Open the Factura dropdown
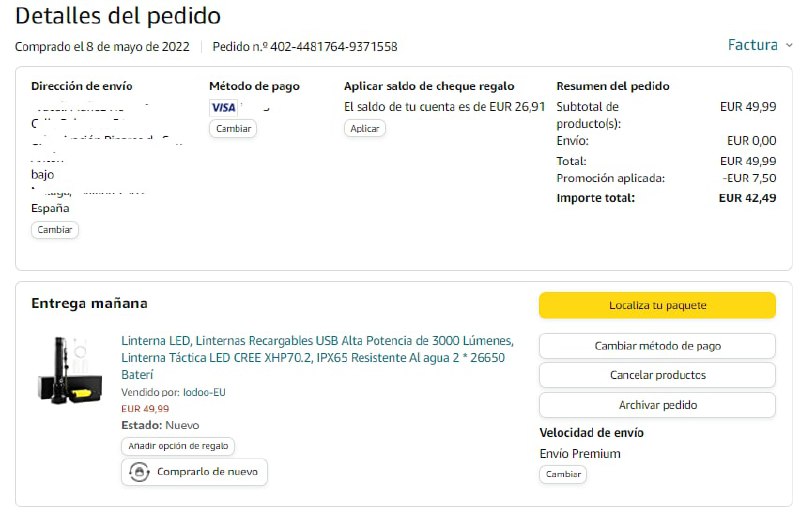 (x=759, y=45)
